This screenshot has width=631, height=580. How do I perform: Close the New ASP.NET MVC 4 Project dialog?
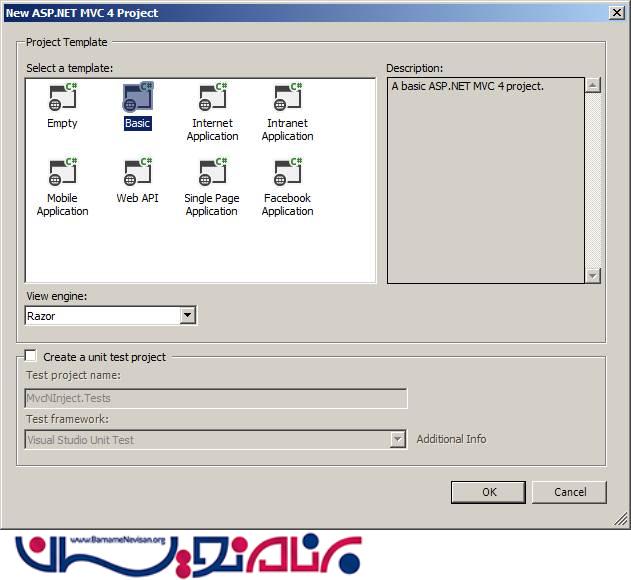617,13
